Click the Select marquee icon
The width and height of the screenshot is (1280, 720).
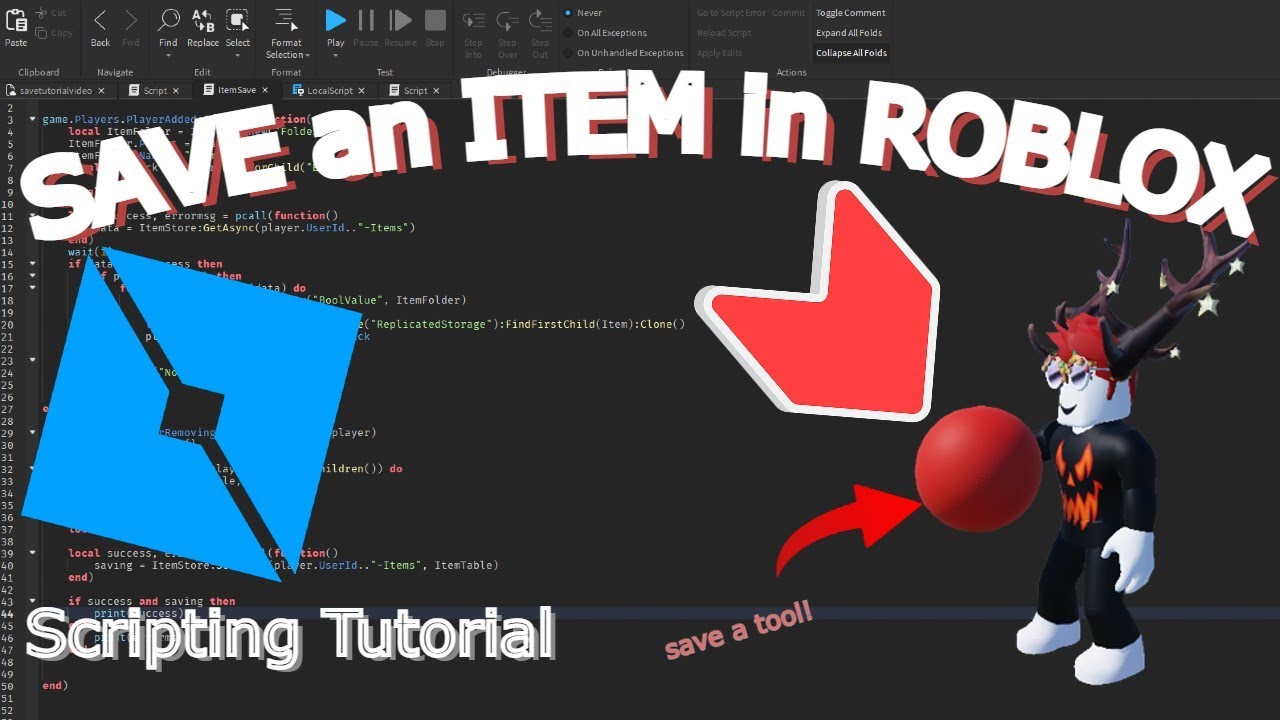[x=237, y=19]
